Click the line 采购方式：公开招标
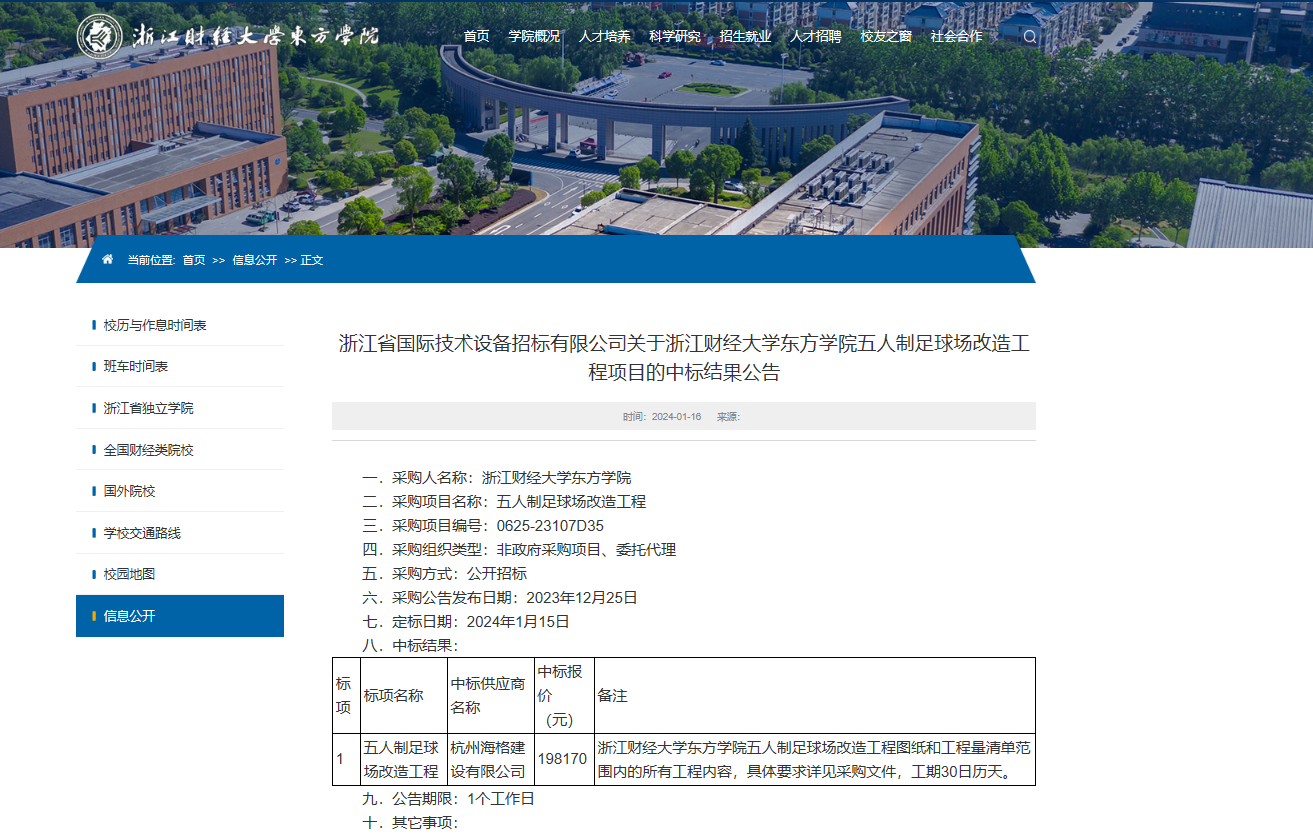The image size is (1313, 838). click(x=444, y=574)
